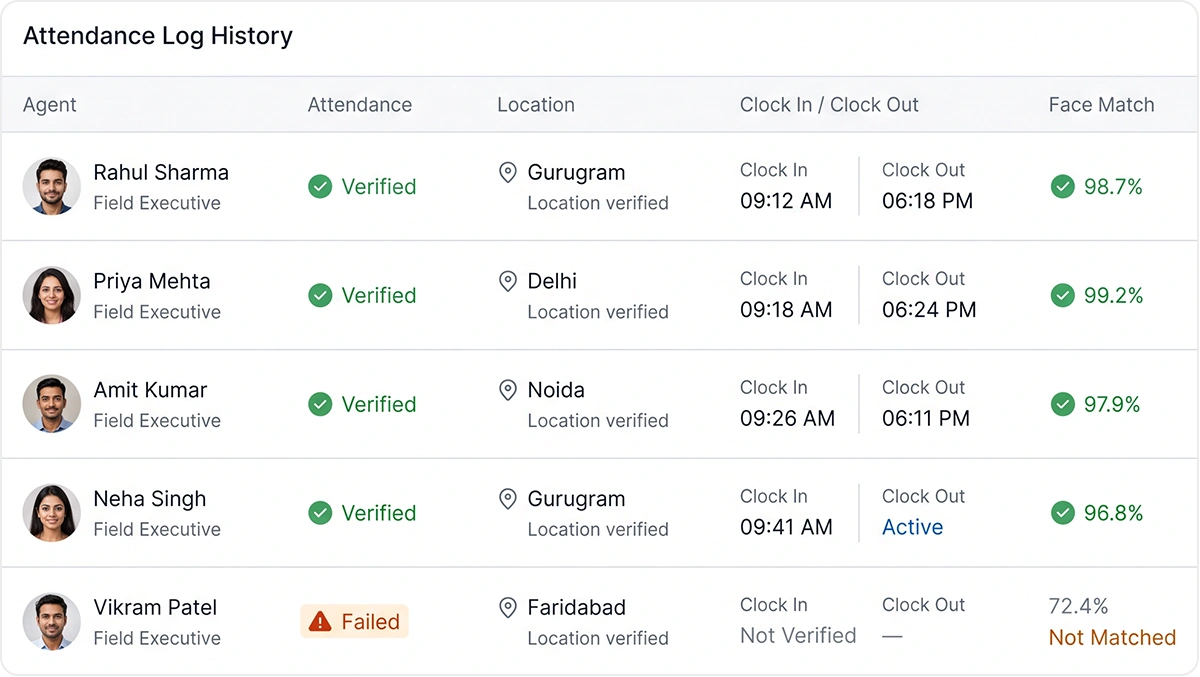1200x677 pixels.
Task: Click the Attendance column header
Action: click(360, 105)
